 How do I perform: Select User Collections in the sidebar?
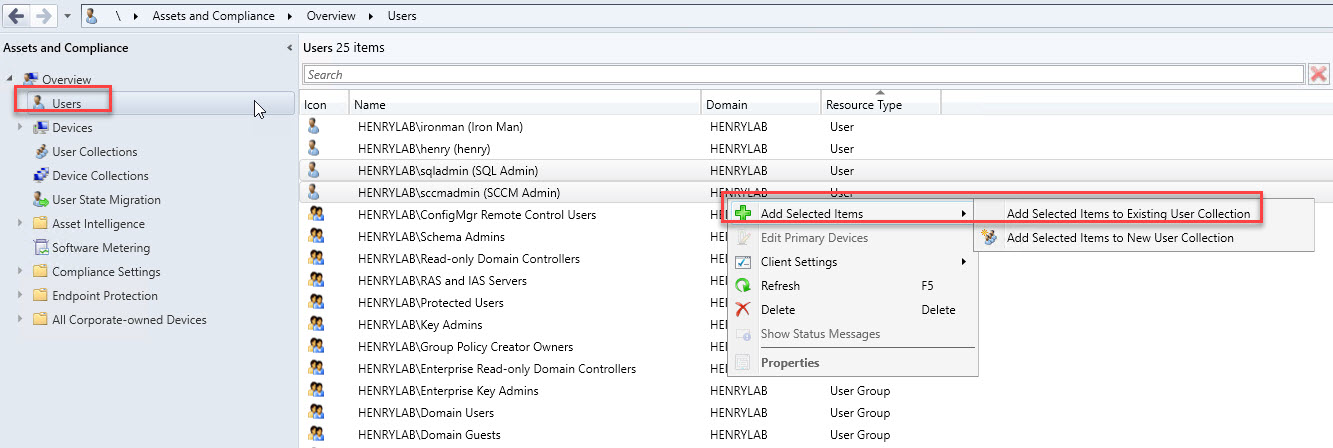(94, 152)
